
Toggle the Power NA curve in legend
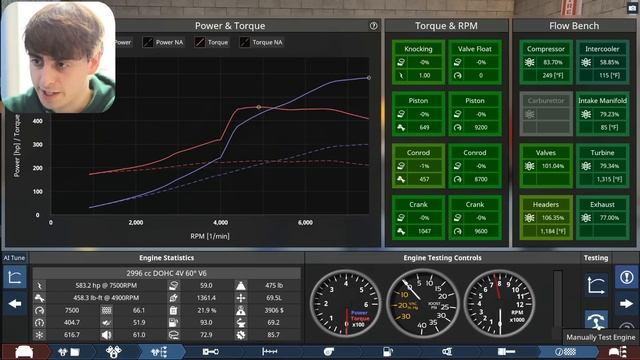[163, 42]
